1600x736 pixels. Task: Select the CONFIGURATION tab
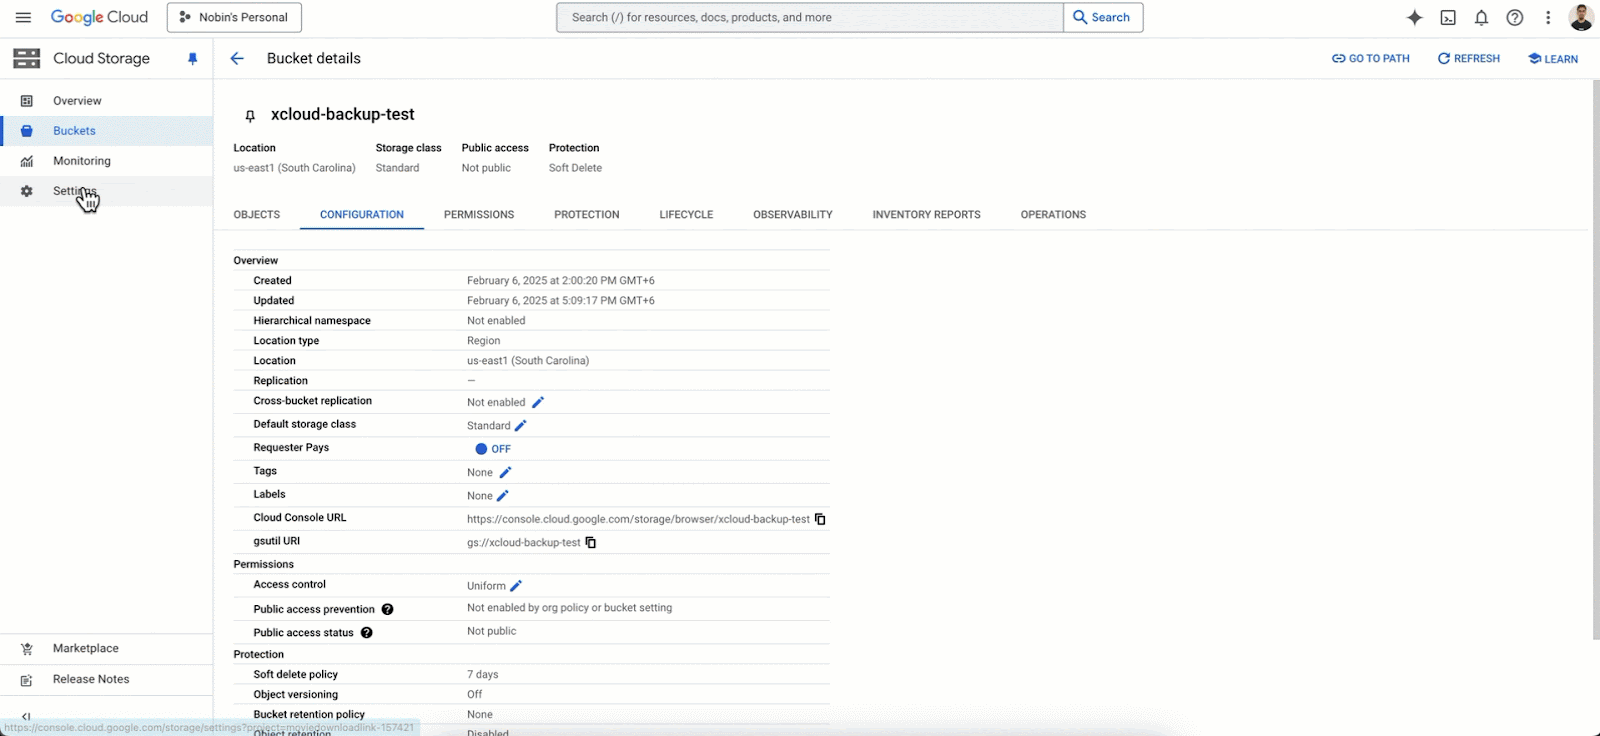[362, 214]
